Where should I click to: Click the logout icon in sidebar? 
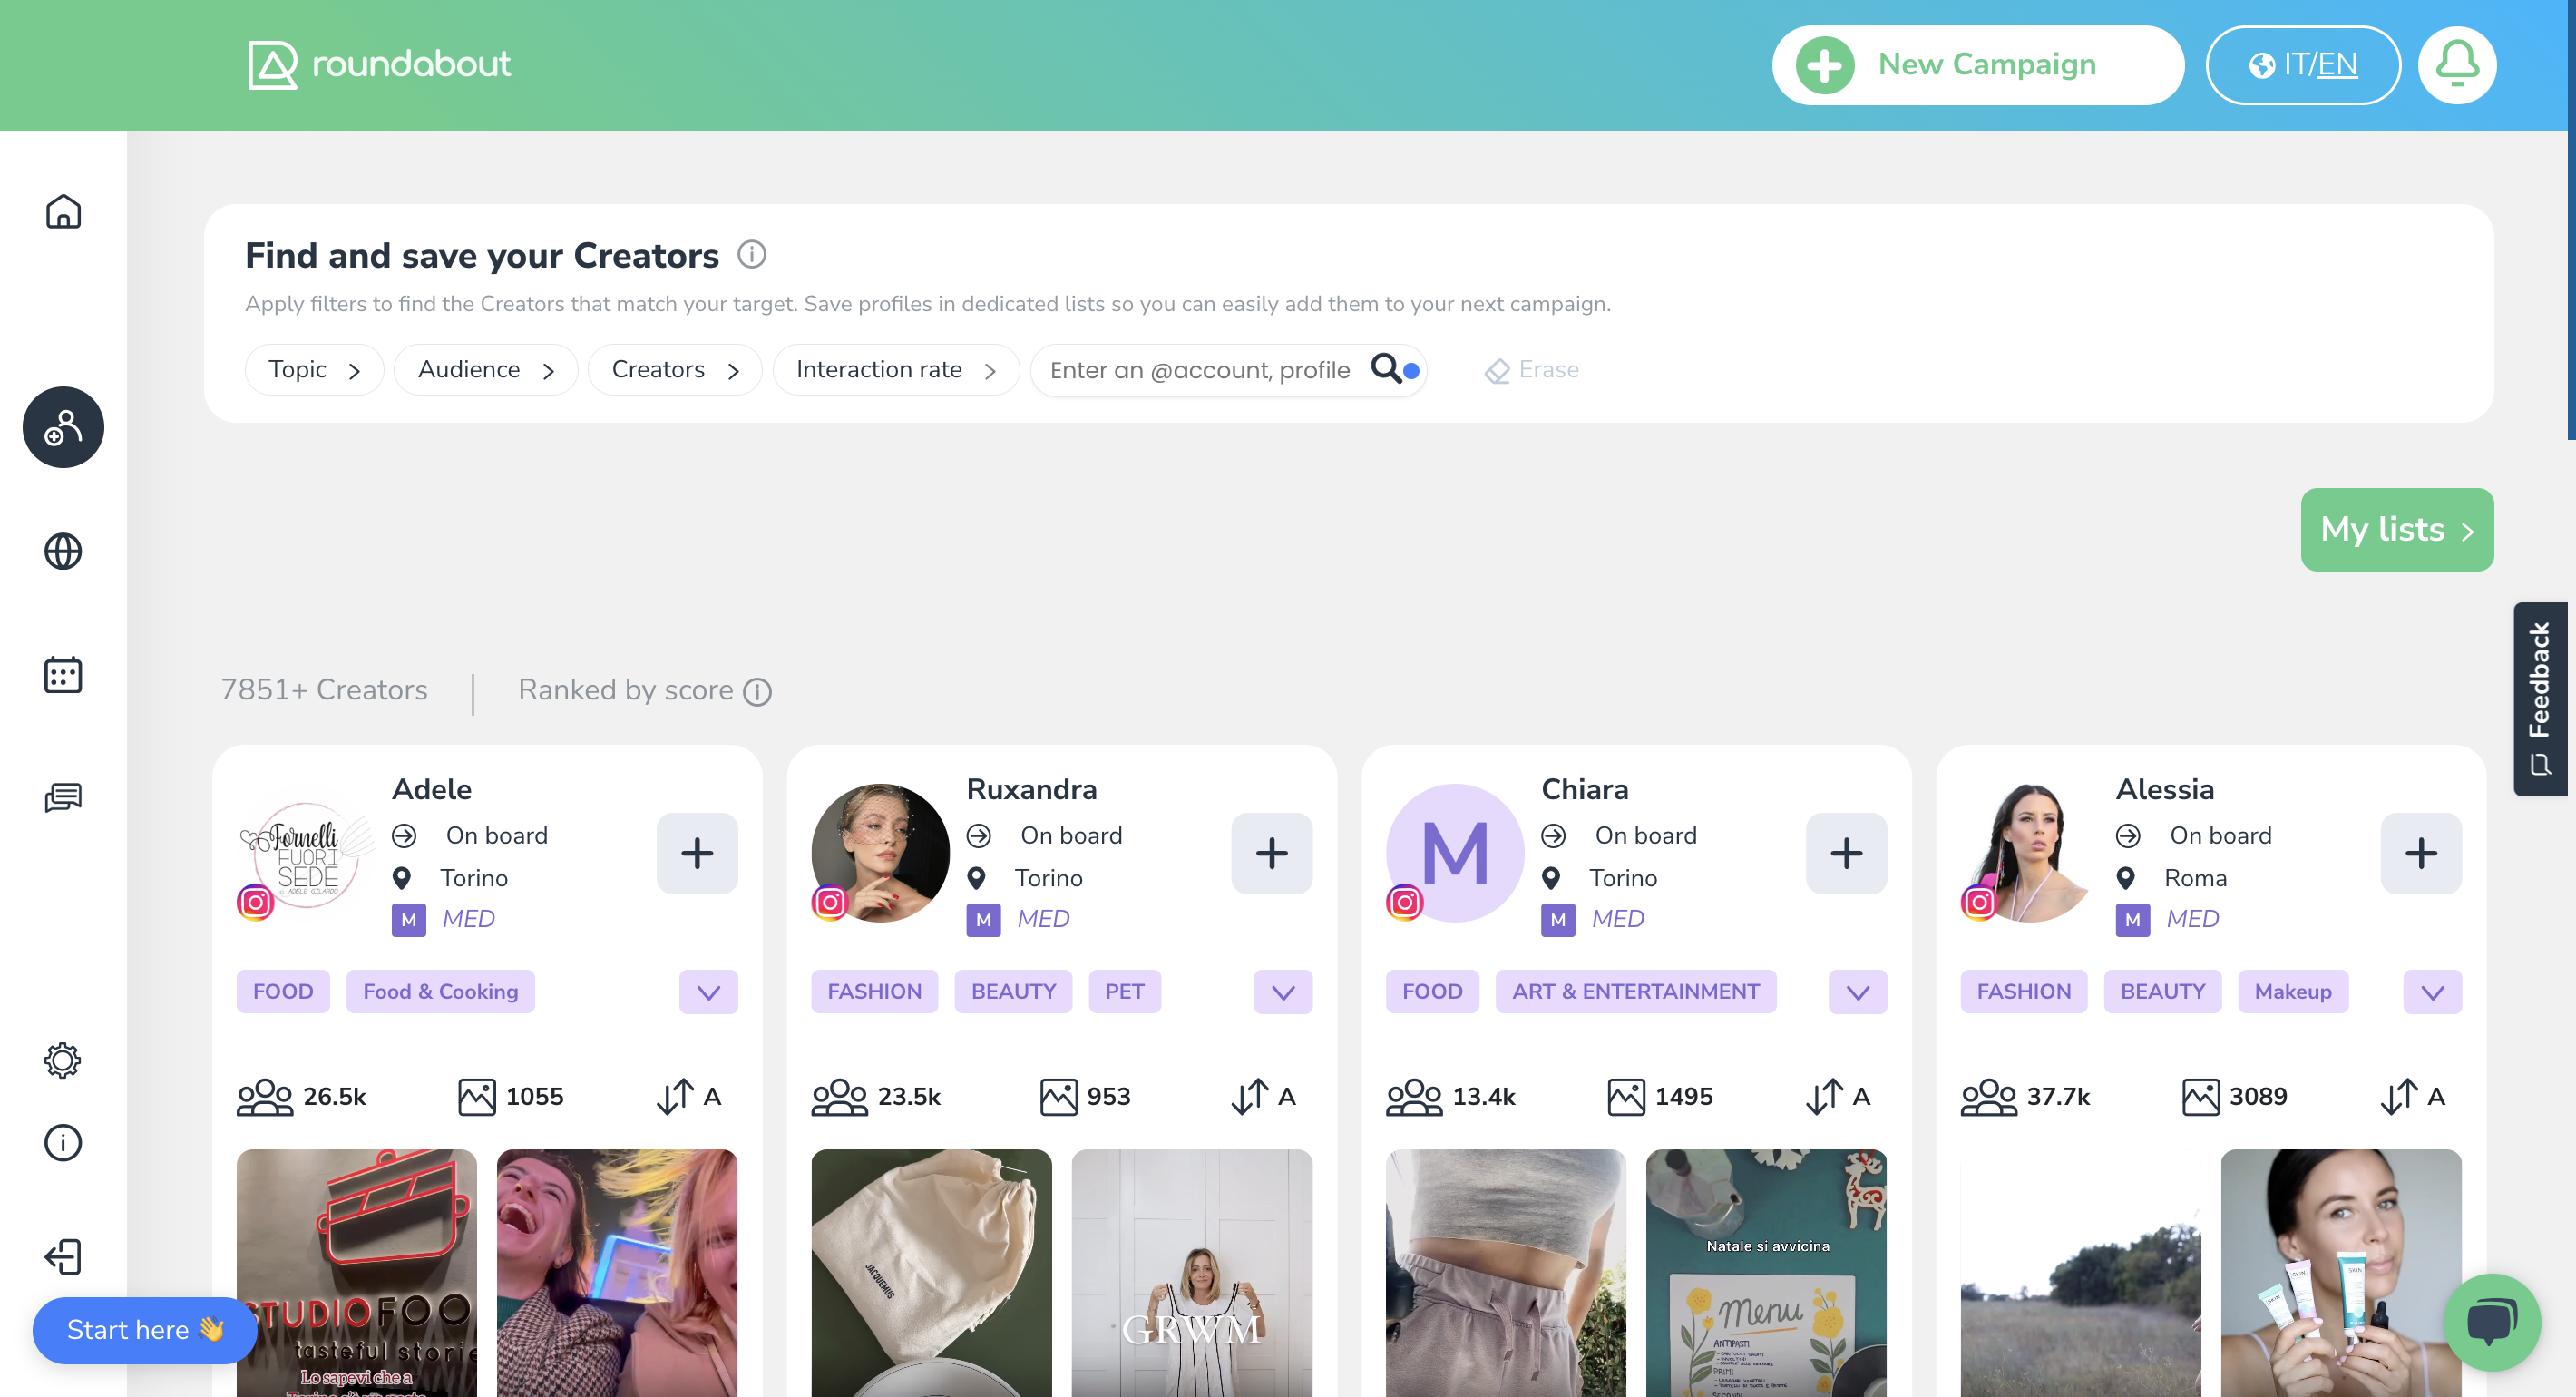pos(63,1256)
